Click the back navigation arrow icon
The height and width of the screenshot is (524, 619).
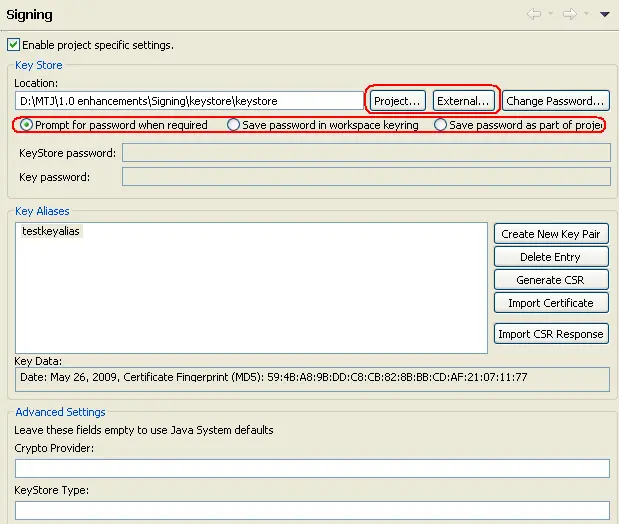534,14
